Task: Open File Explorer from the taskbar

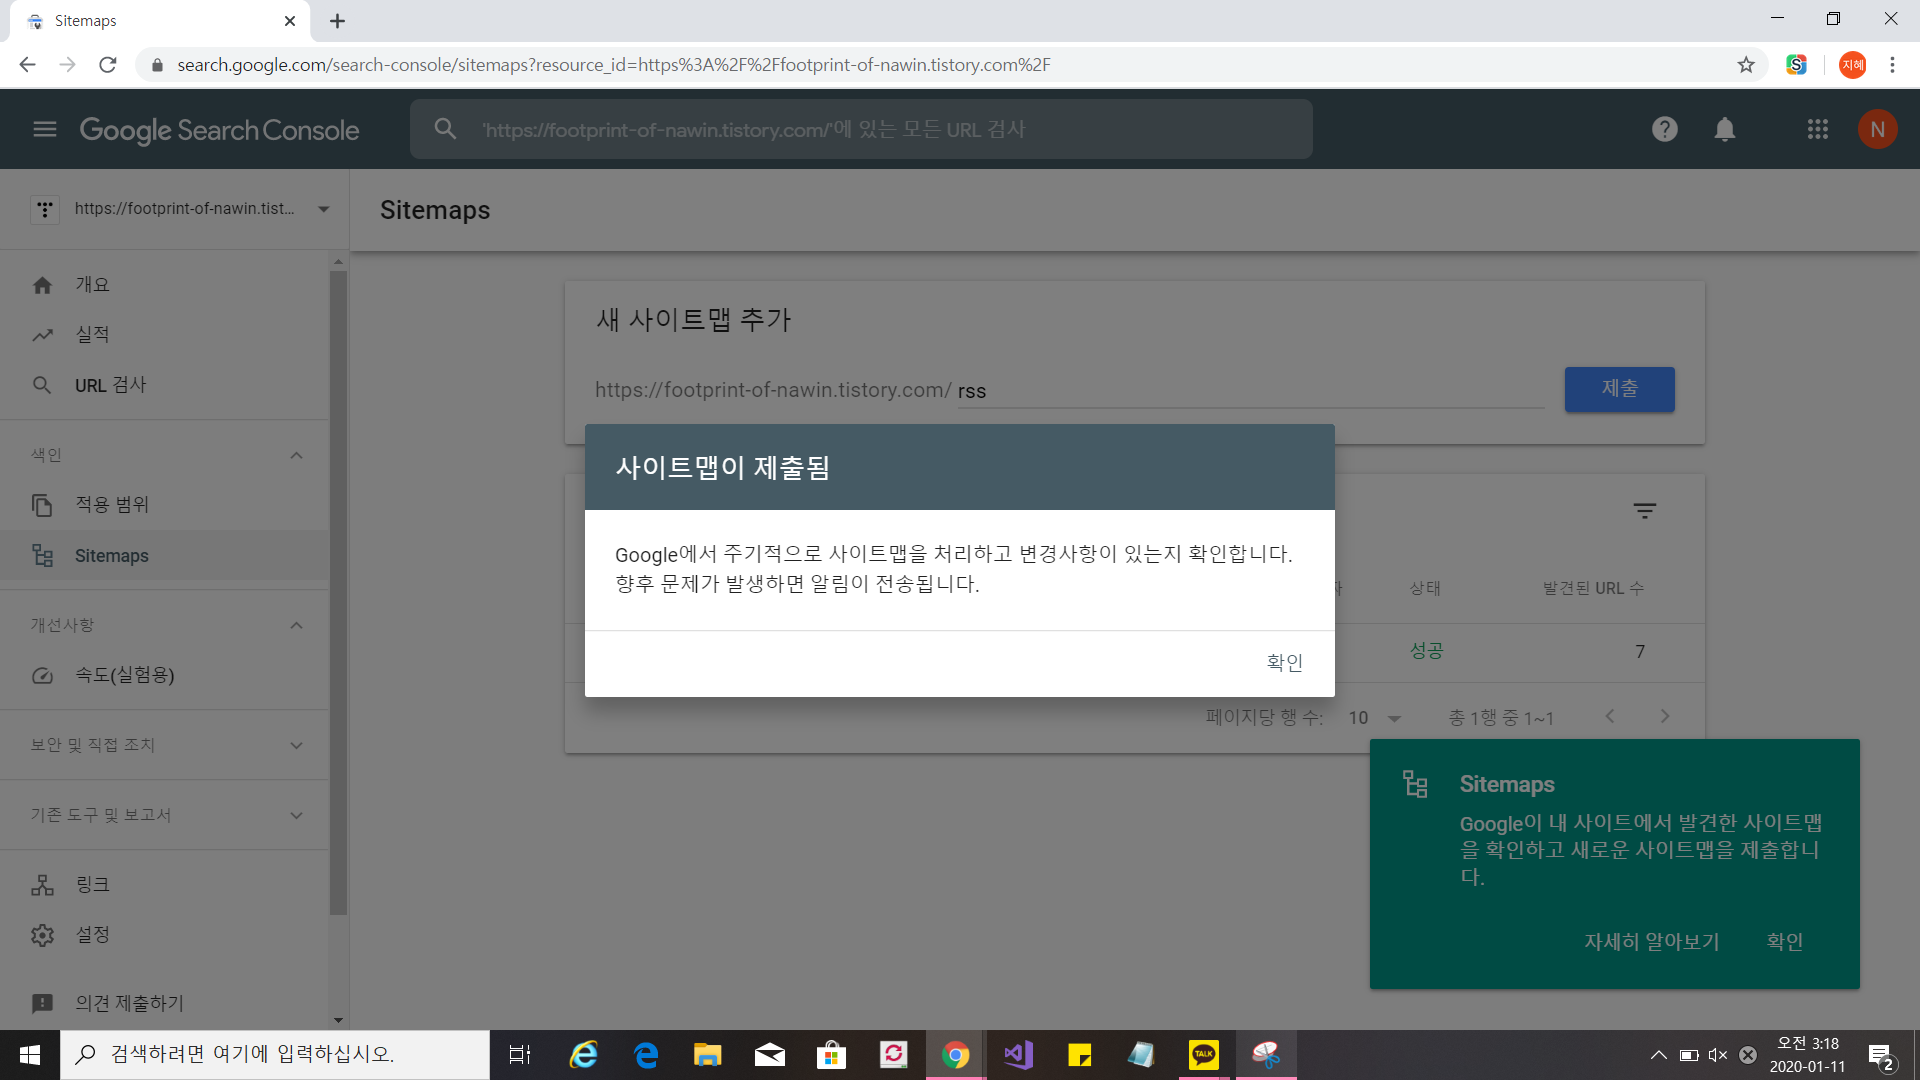Action: (x=708, y=1055)
